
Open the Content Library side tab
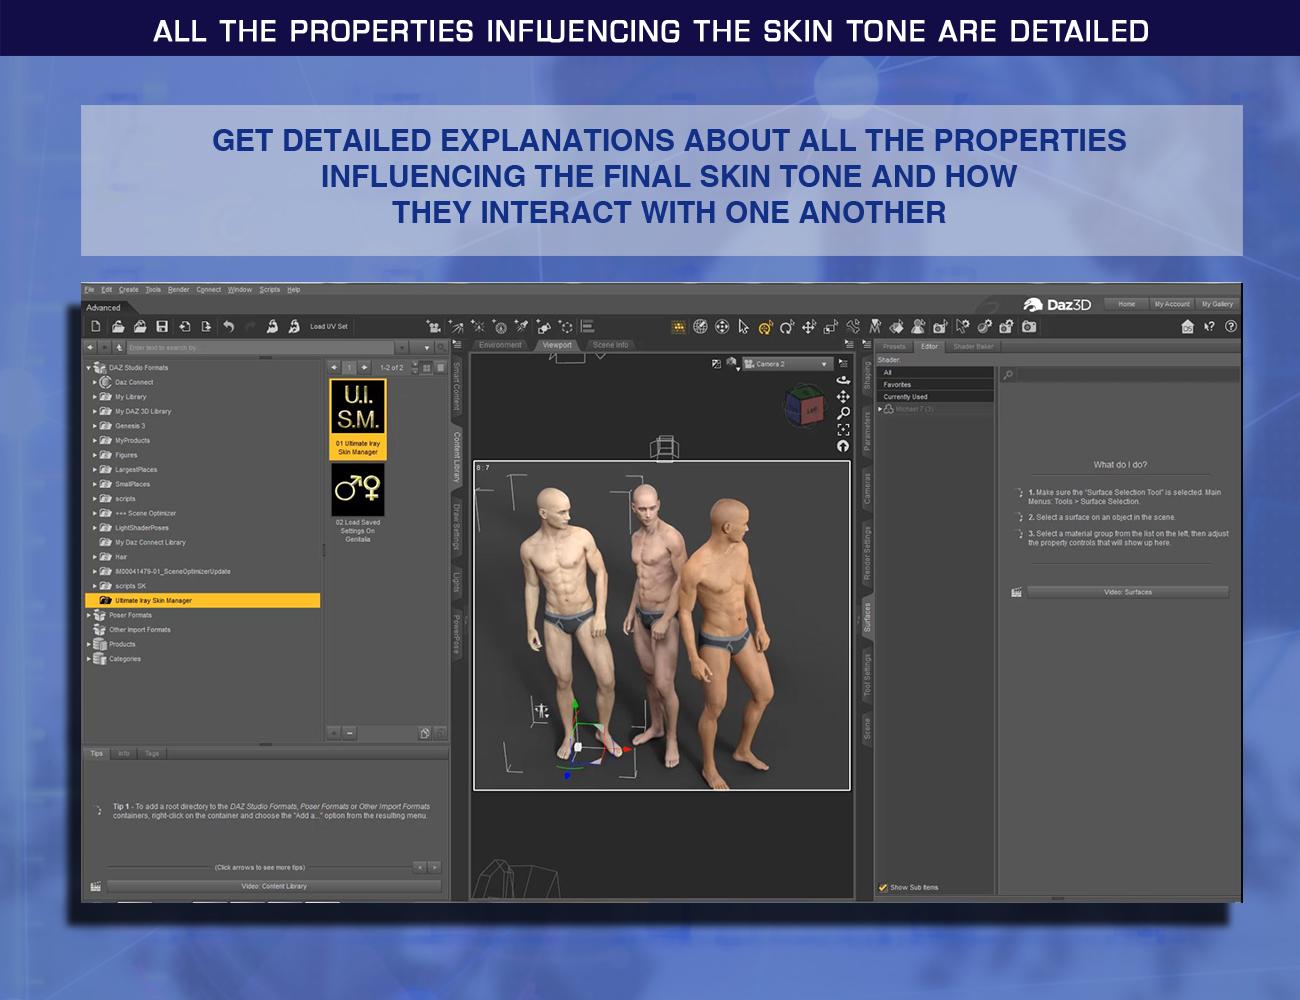pyautogui.click(x=456, y=457)
